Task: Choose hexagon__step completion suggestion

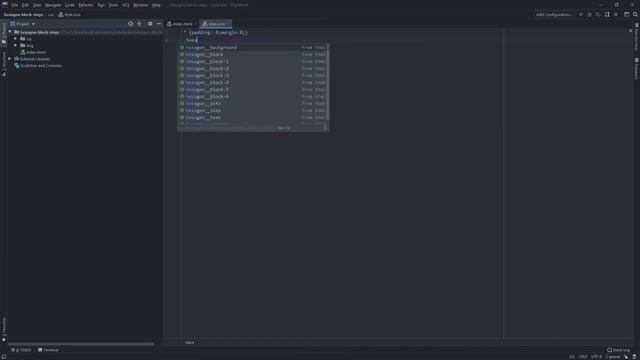Action: [x=253, y=110]
